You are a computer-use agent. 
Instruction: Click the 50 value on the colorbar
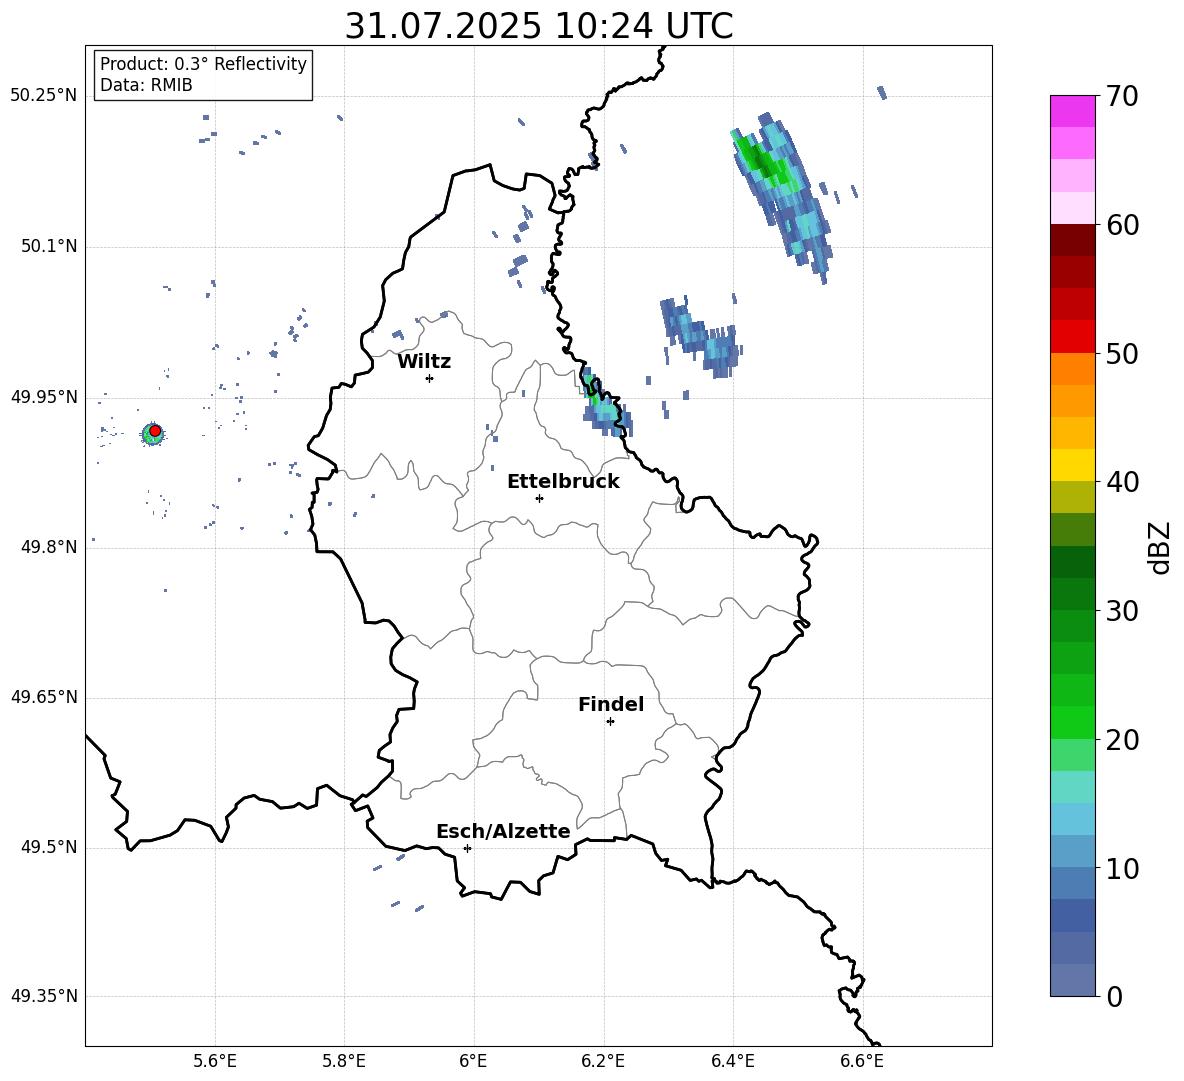point(1122,353)
